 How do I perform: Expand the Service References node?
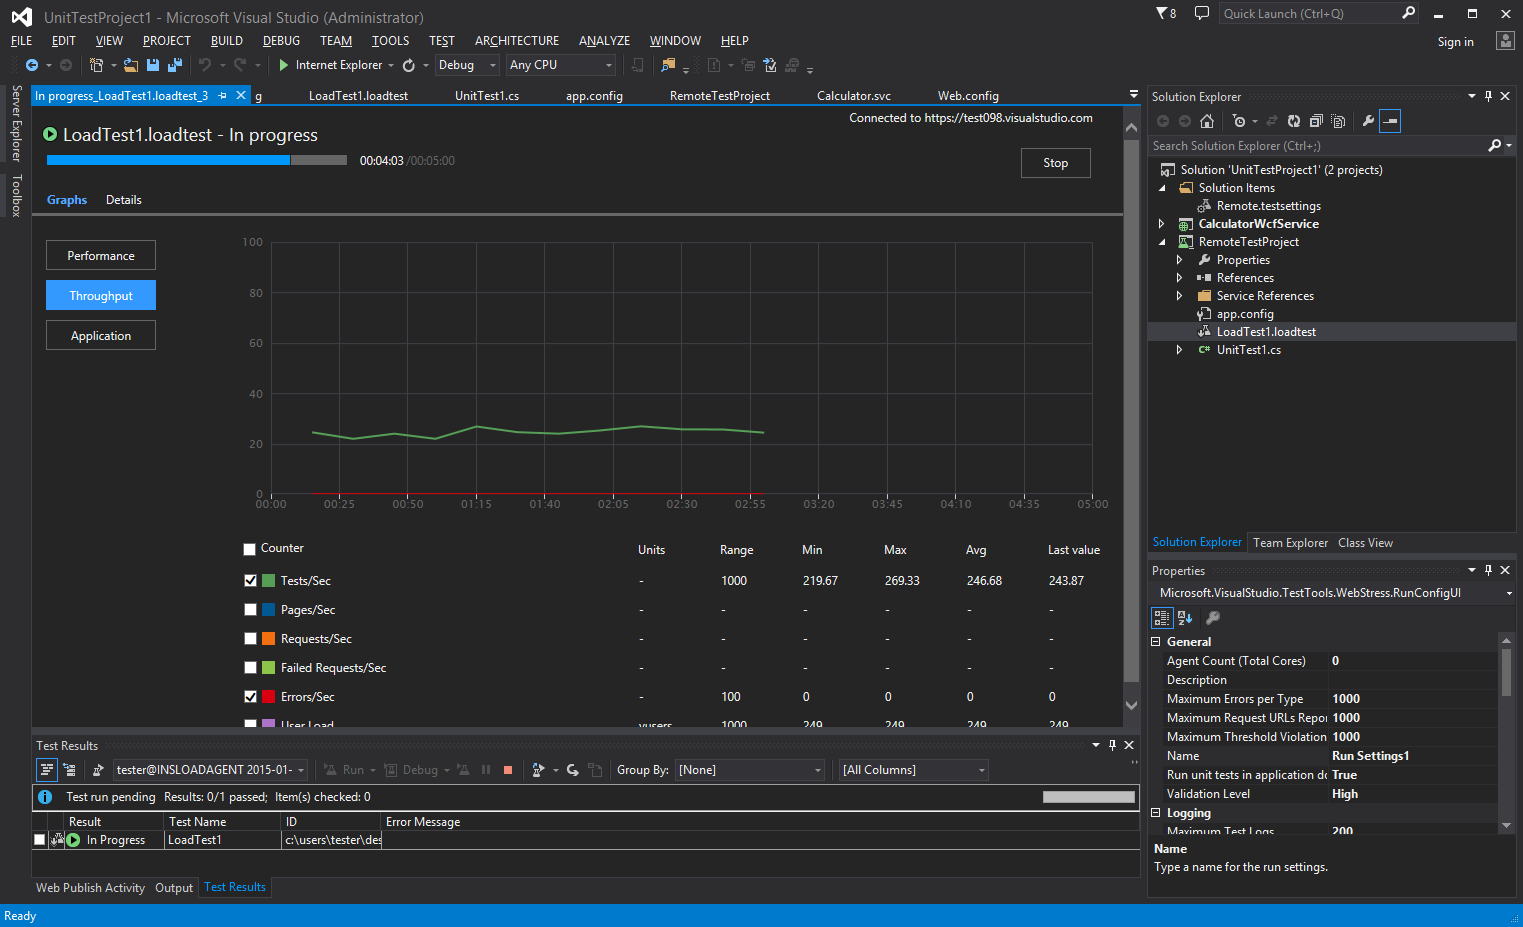point(1180,296)
